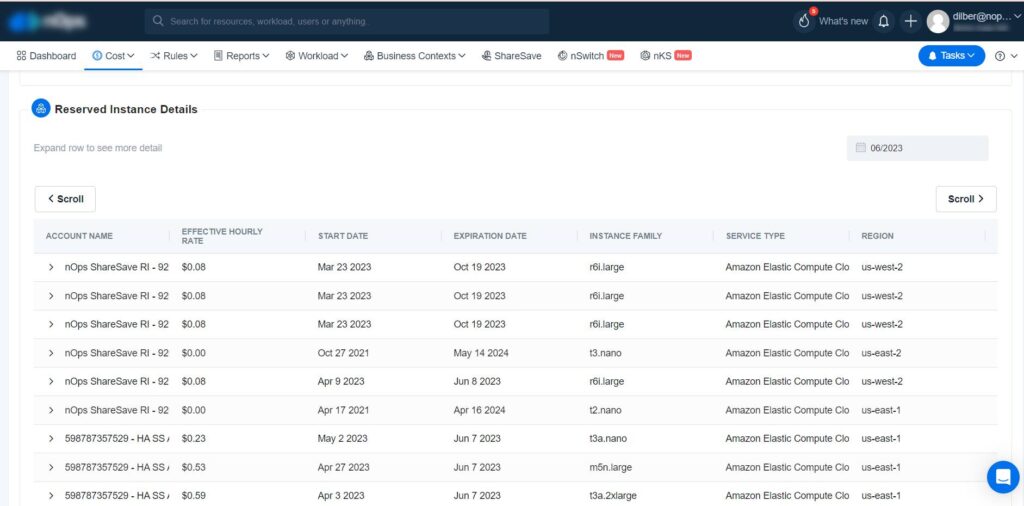Click the calendar icon in date field

[860, 148]
